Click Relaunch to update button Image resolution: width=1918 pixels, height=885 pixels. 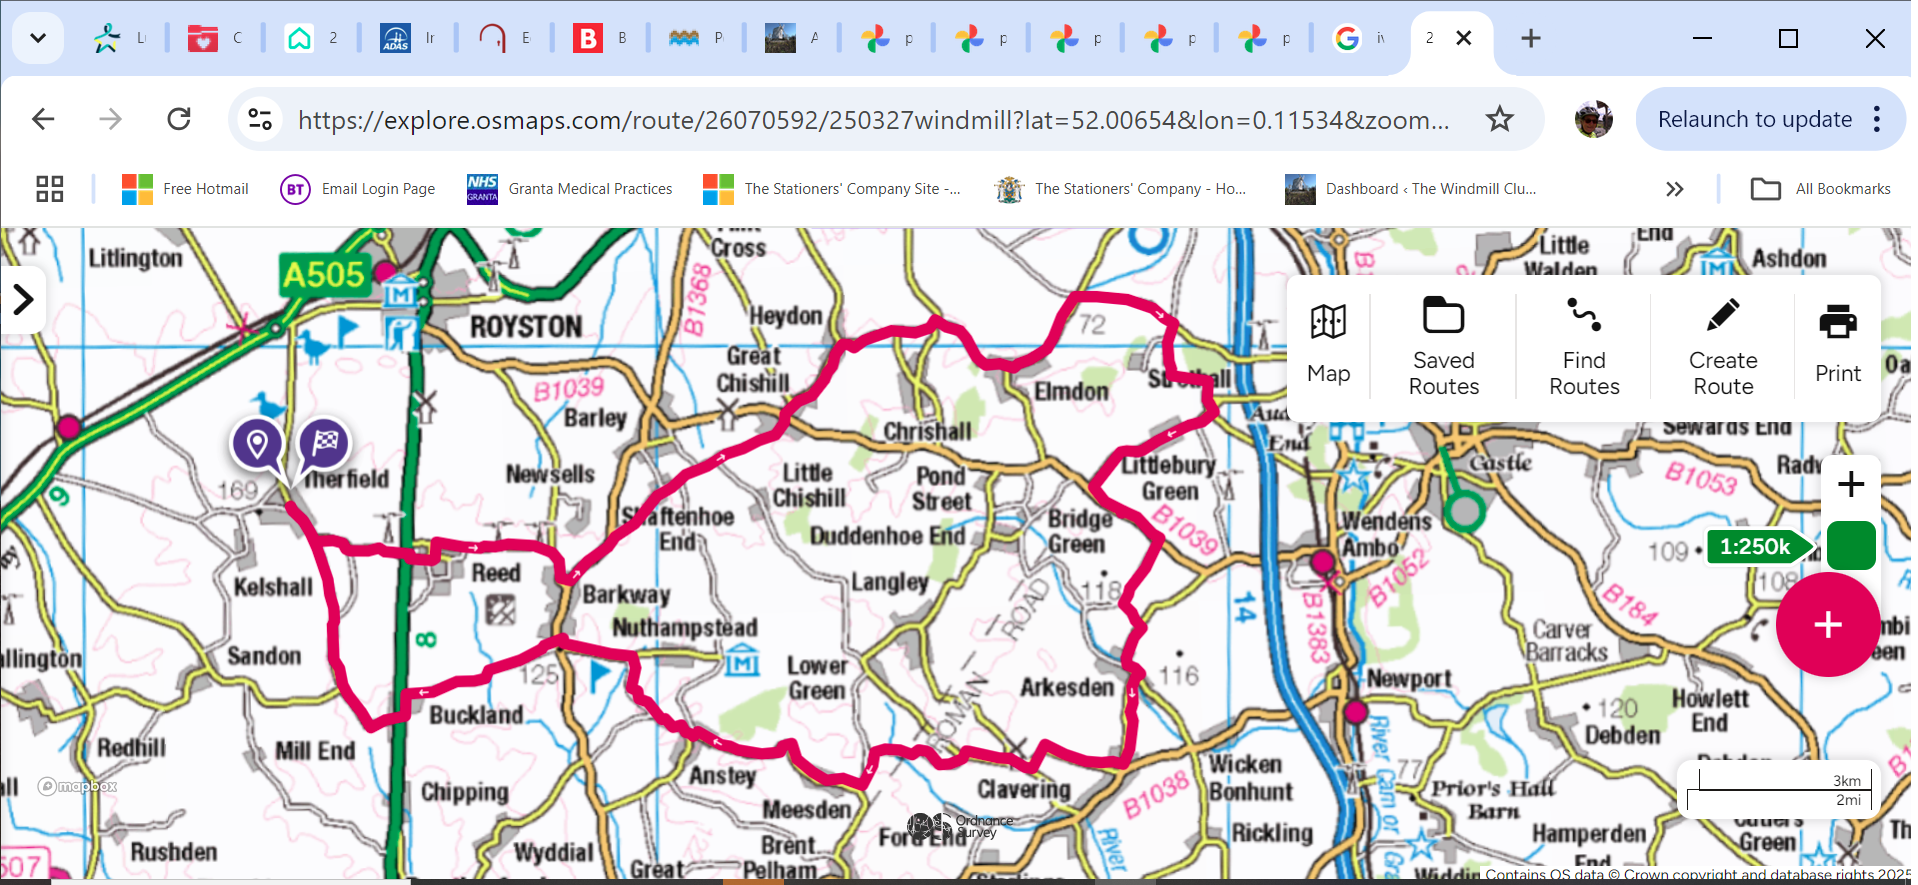click(x=1754, y=120)
